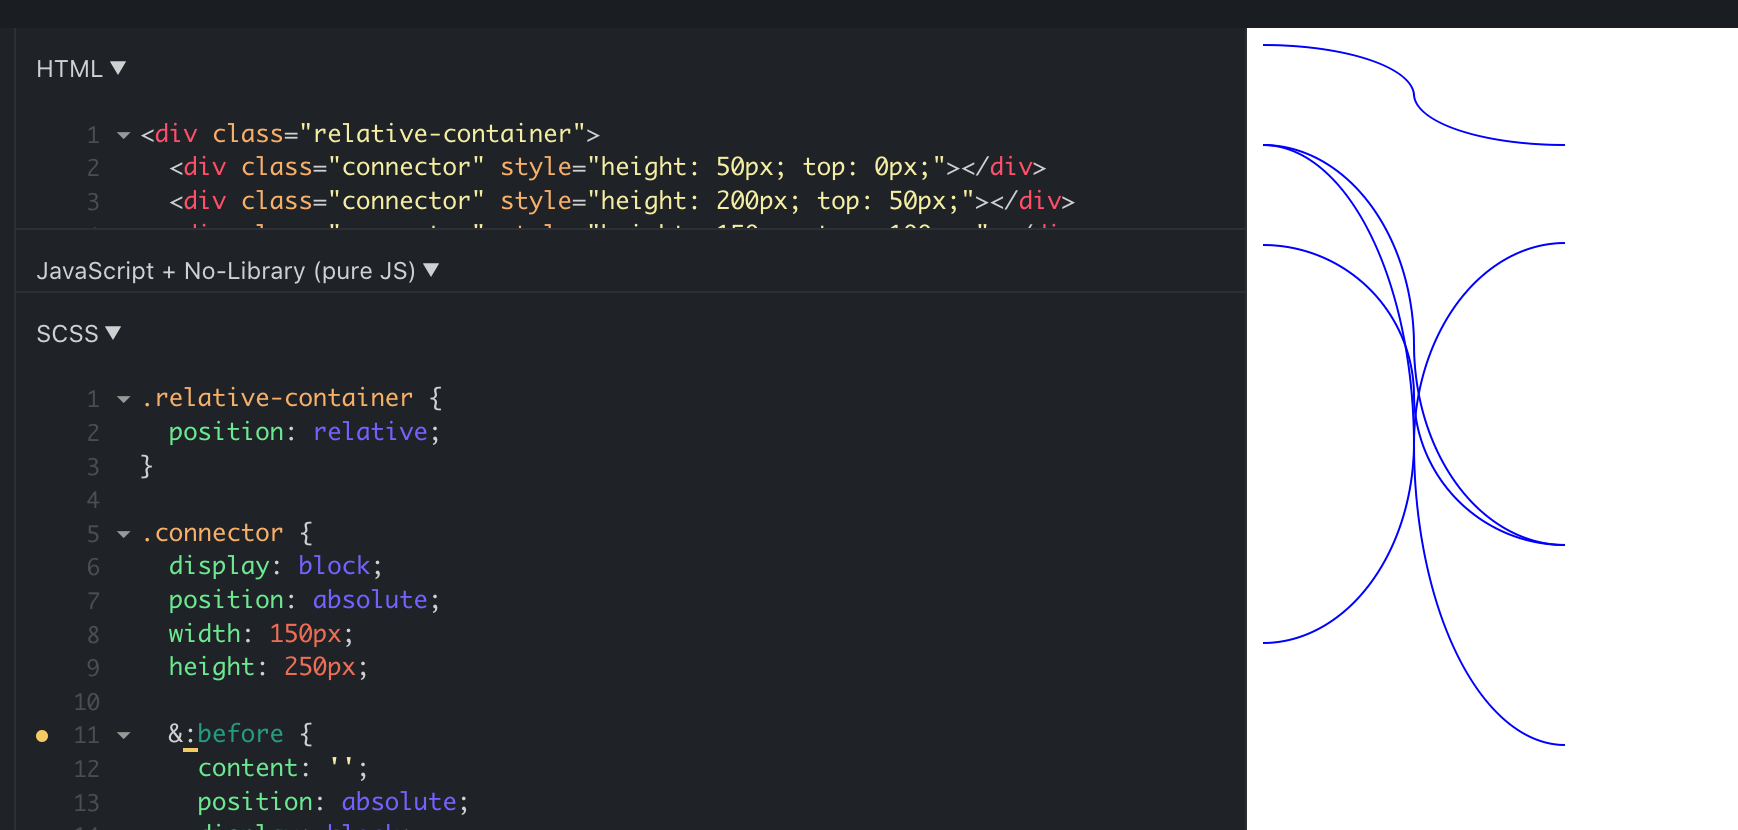Image resolution: width=1738 pixels, height=830 pixels.
Task: Click SCSS line number 4
Action: [93, 500]
